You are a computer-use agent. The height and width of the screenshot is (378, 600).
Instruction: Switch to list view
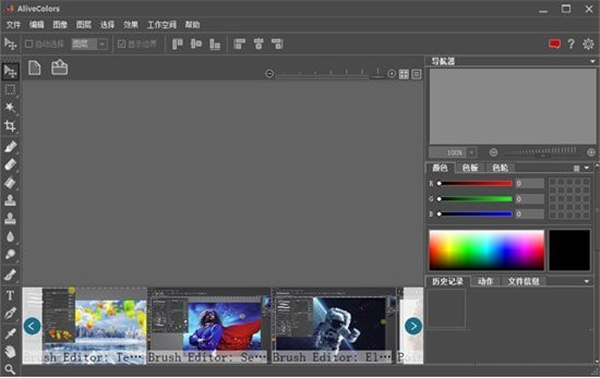pyautogui.click(x=416, y=74)
